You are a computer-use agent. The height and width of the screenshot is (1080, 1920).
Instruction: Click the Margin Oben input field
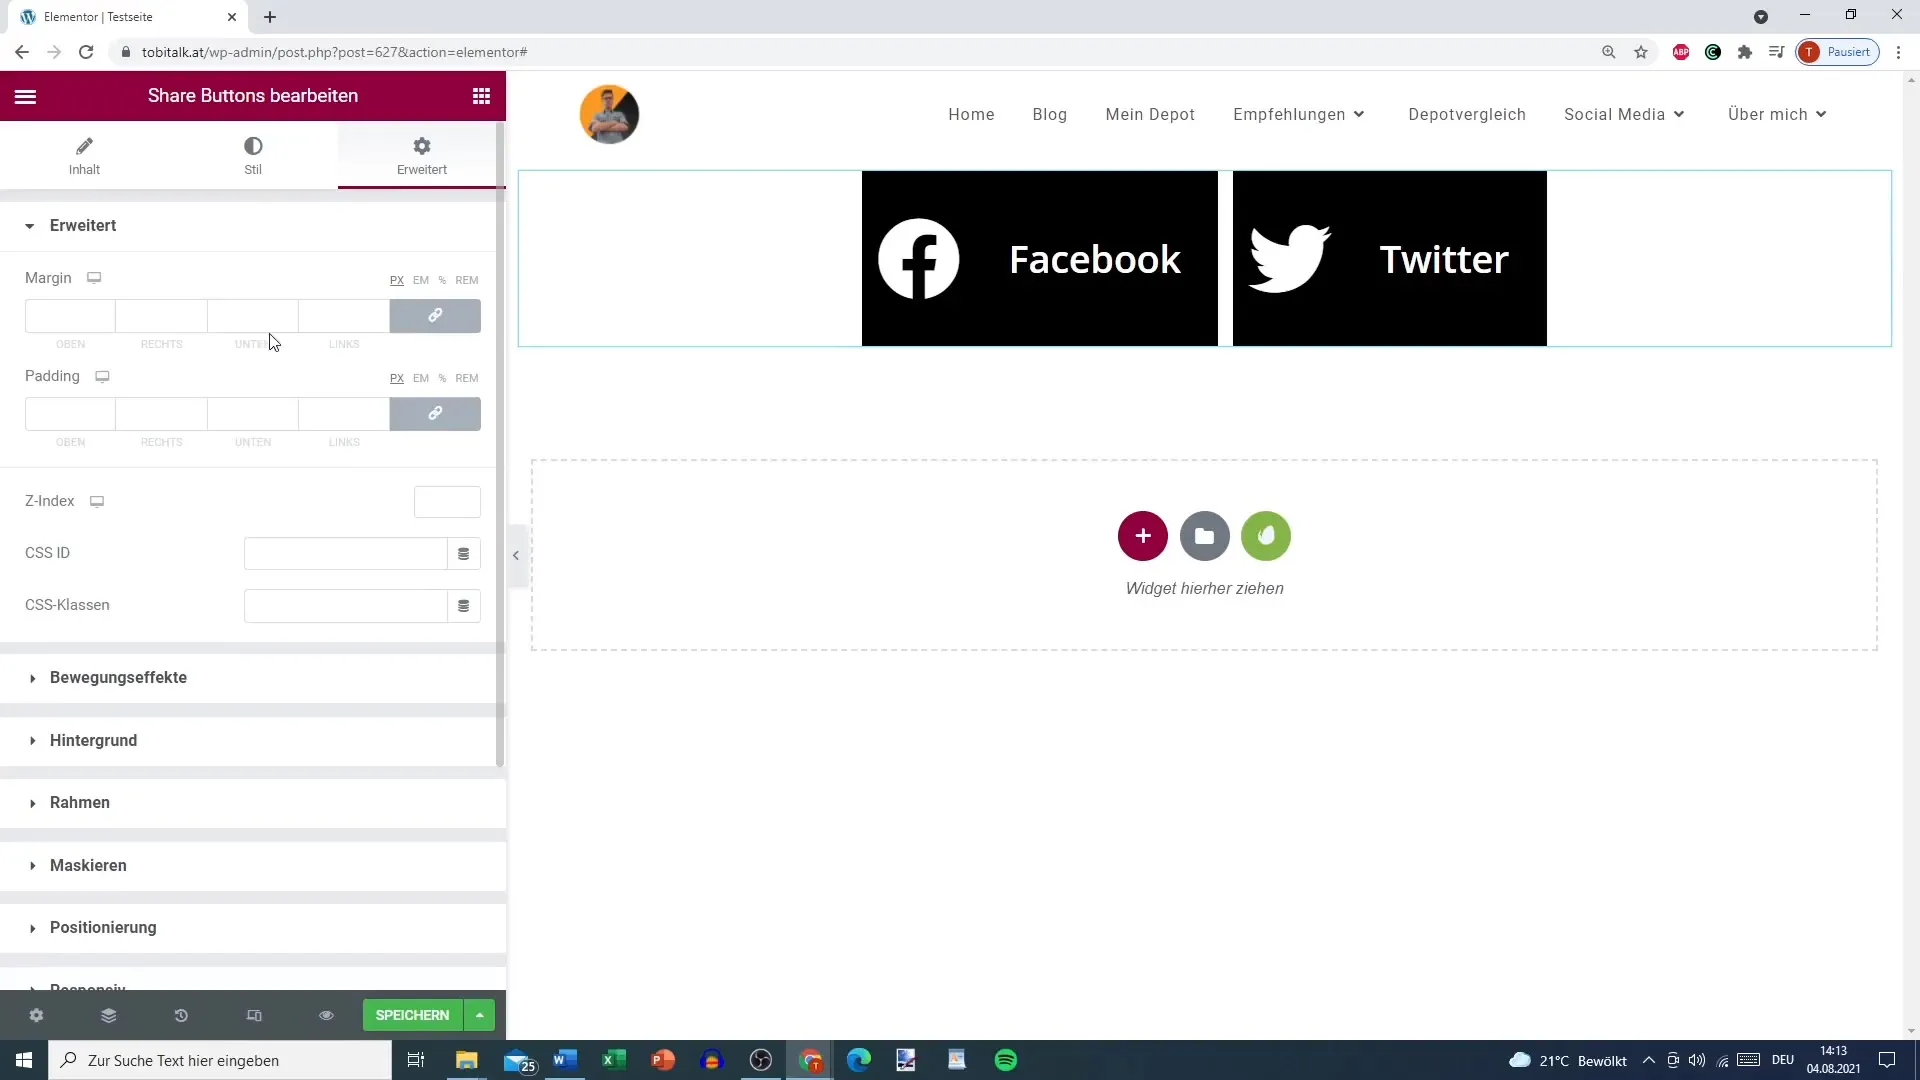point(70,316)
